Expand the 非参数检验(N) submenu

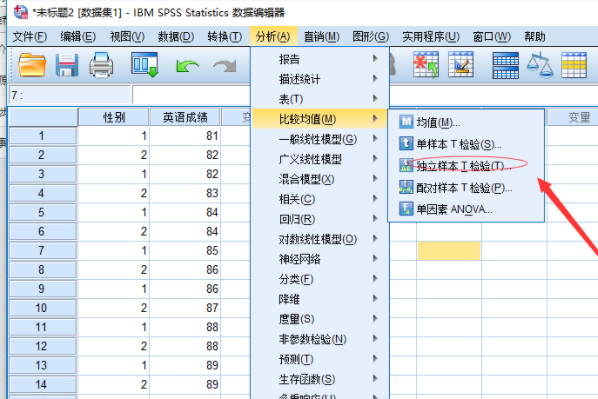320,339
